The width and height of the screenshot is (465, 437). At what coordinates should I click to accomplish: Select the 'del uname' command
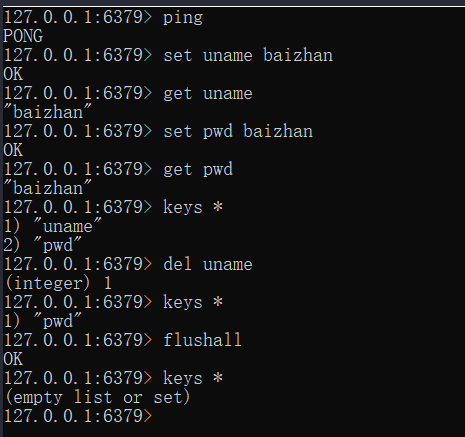pyautogui.click(x=208, y=264)
